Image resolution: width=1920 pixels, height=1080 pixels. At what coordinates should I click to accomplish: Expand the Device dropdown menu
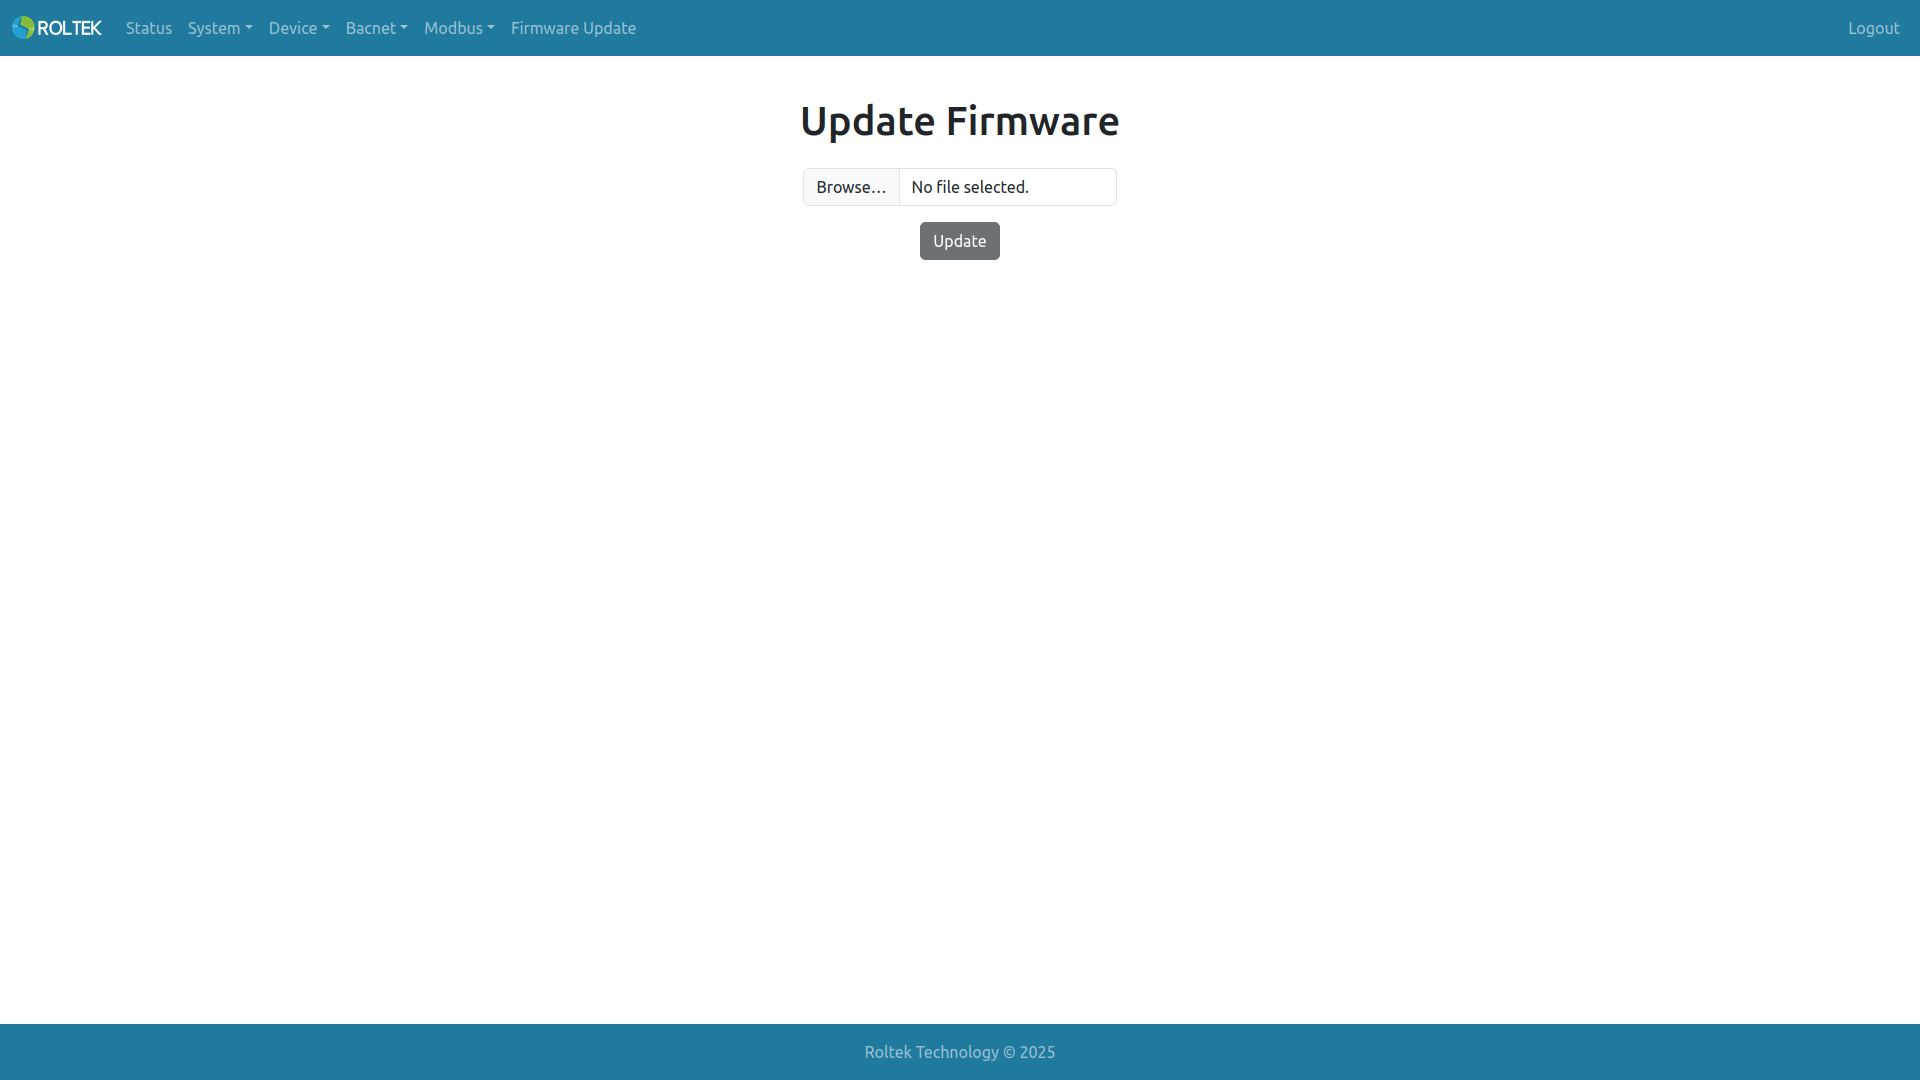click(x=299, y=28)
